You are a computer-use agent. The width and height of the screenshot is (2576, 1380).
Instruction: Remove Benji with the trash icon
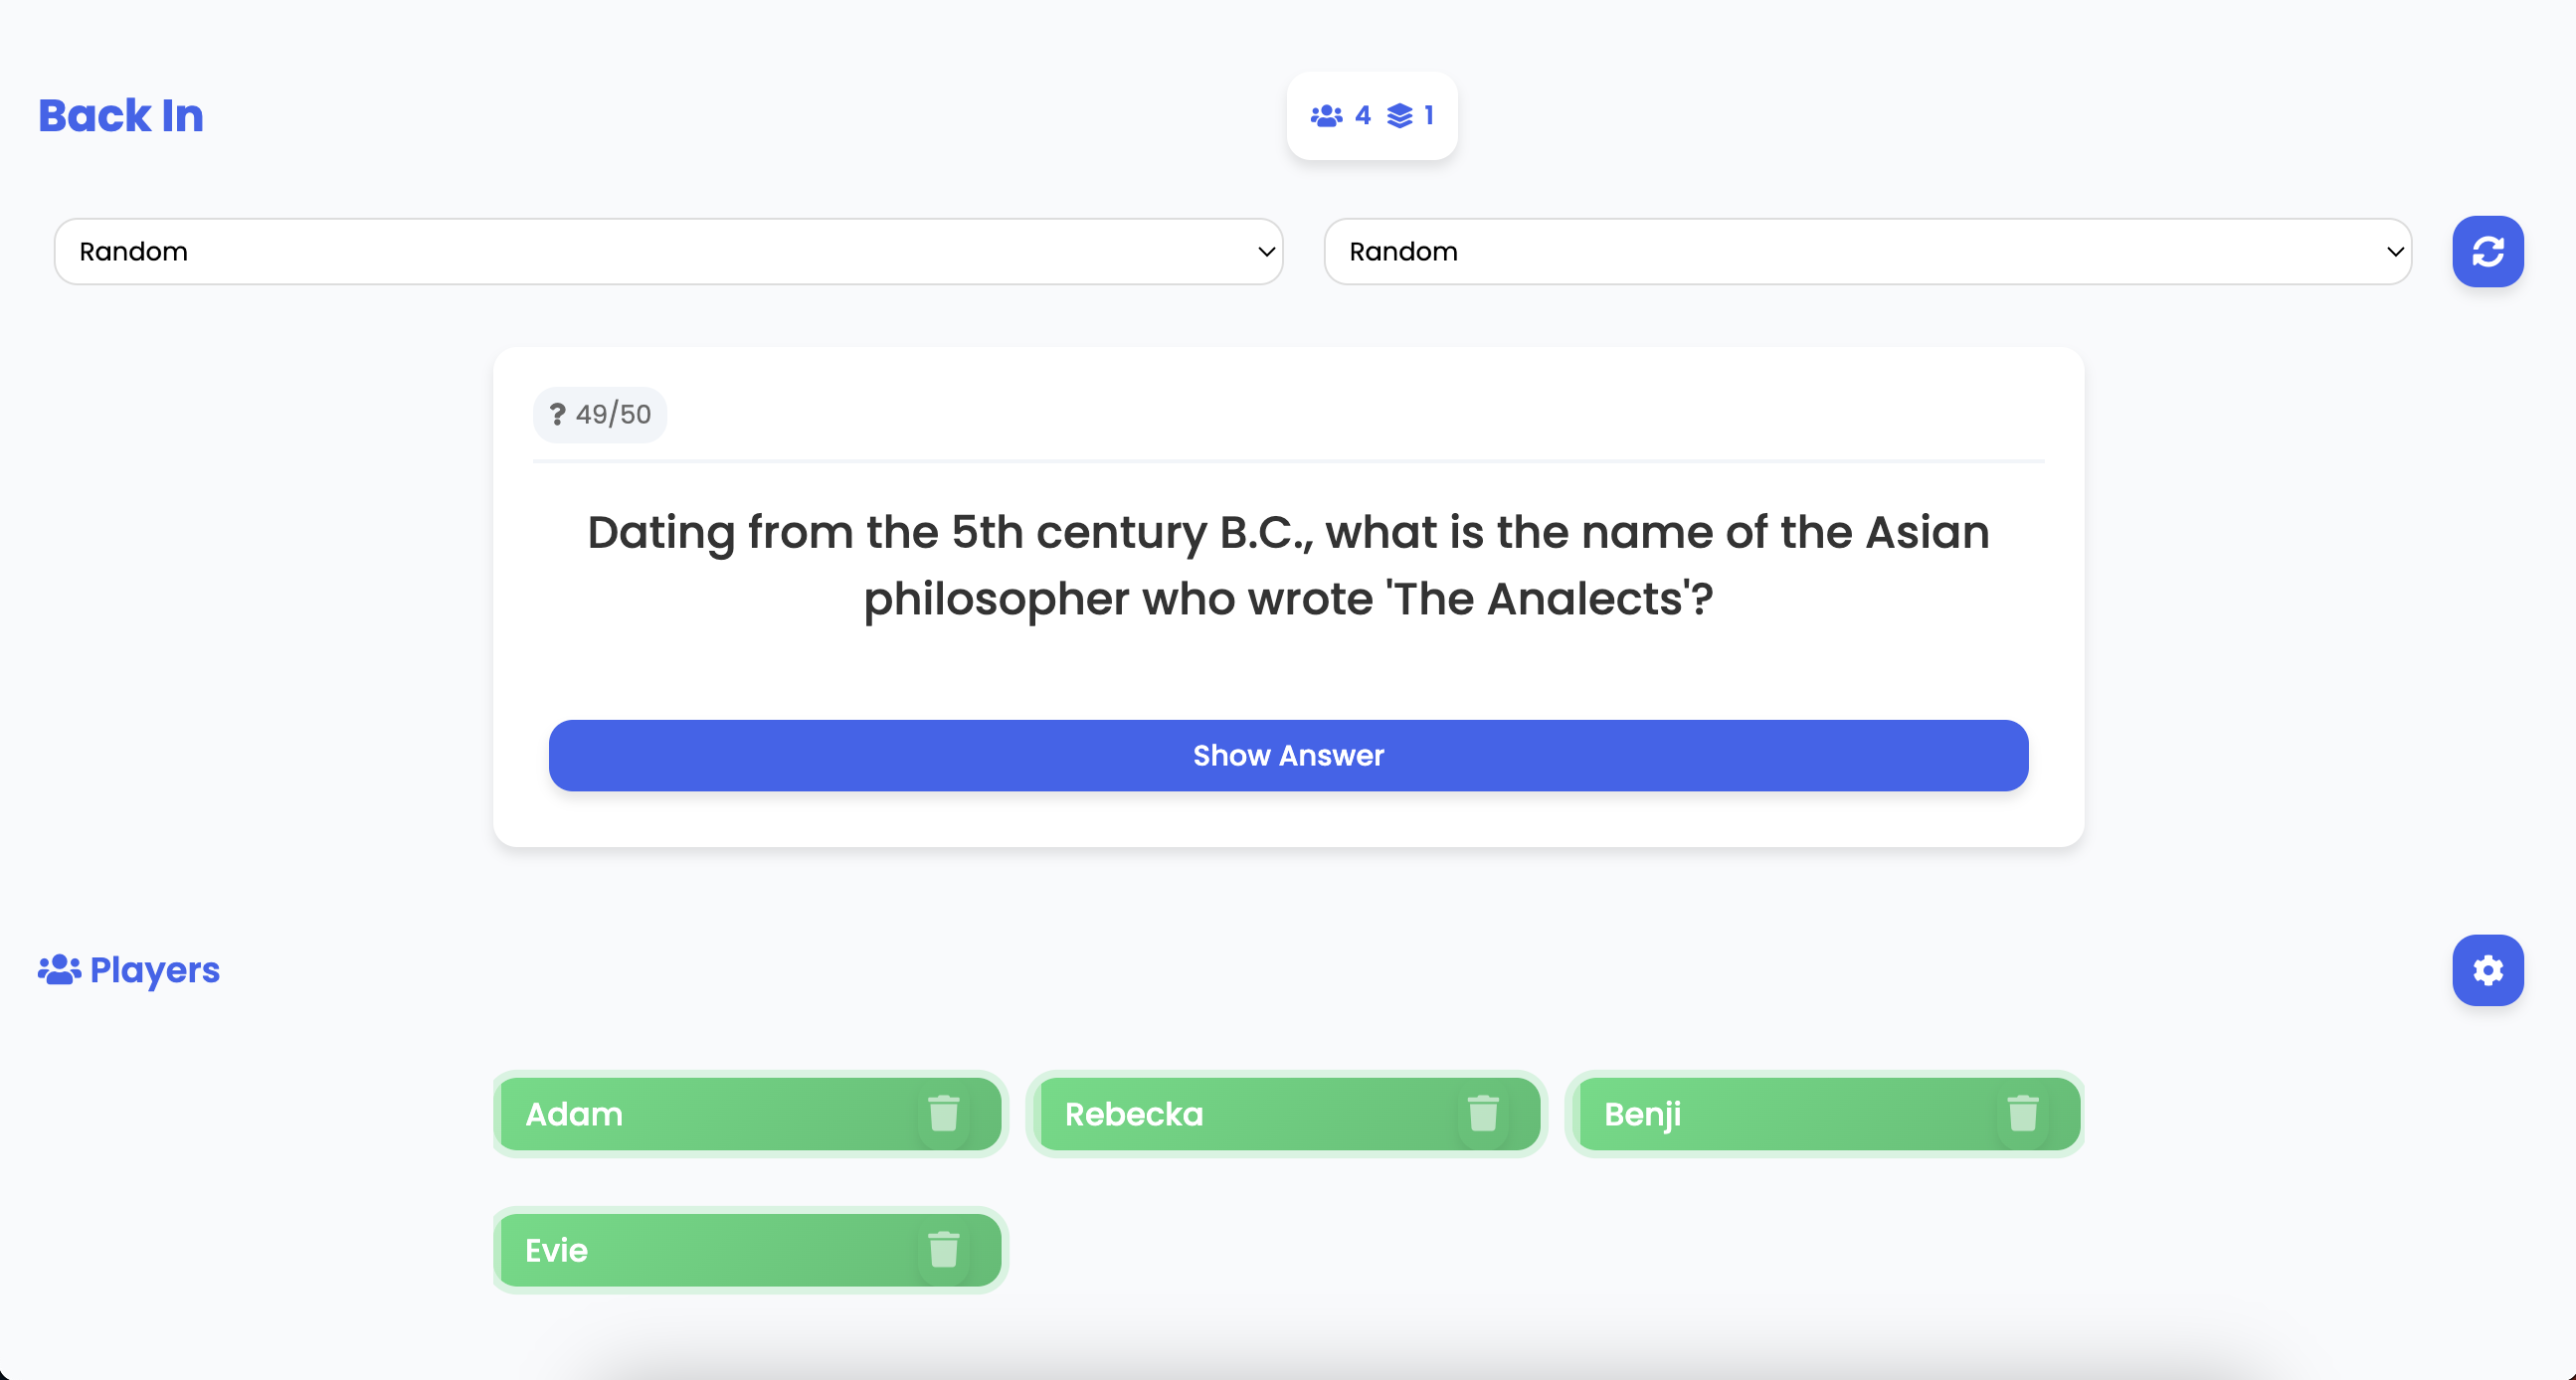click(x=2022, y=1114)
